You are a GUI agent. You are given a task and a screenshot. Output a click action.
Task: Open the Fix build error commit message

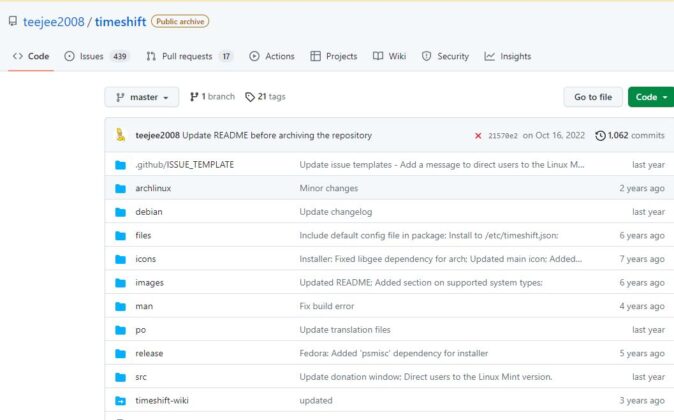click(327, 306)
